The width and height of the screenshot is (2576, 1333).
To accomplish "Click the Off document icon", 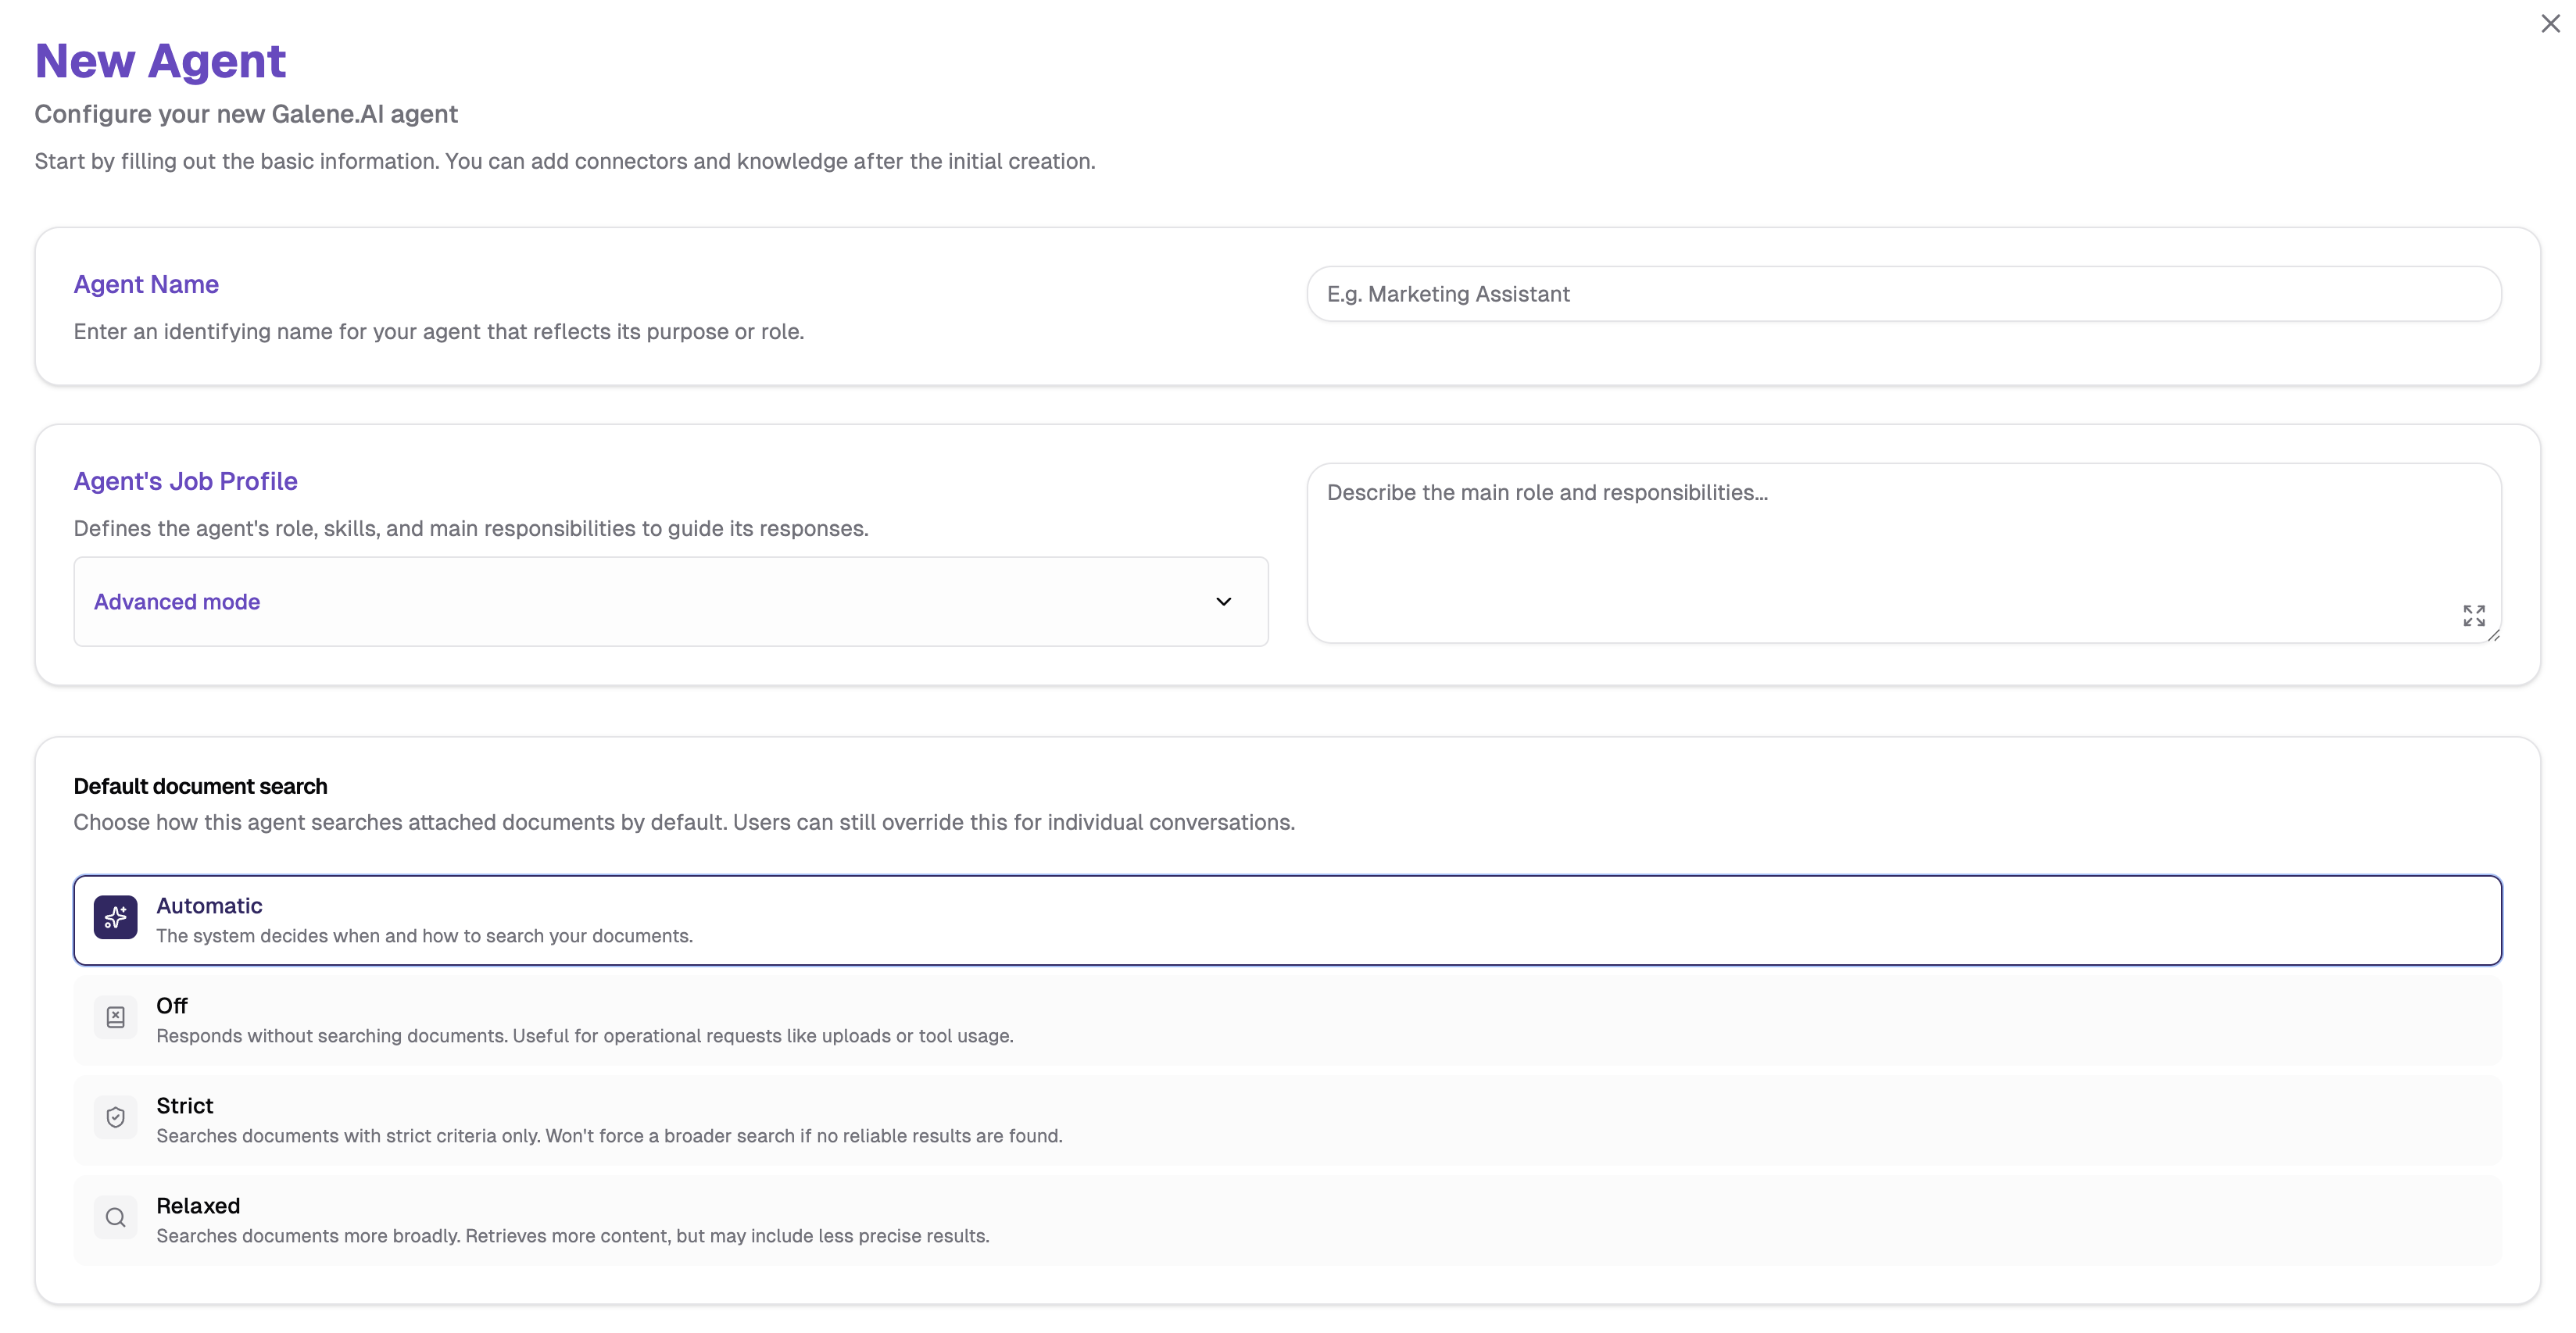I will 116,1017.
